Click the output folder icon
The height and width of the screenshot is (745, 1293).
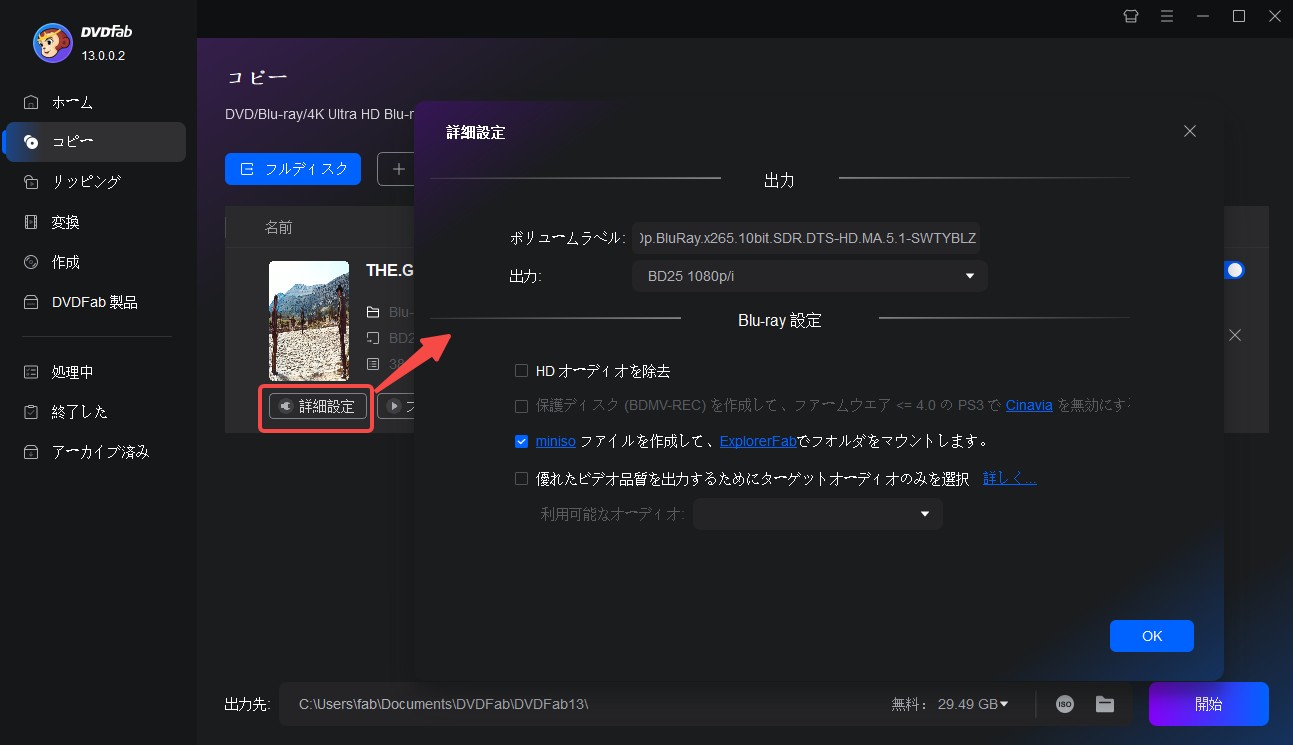[1105, 704]
